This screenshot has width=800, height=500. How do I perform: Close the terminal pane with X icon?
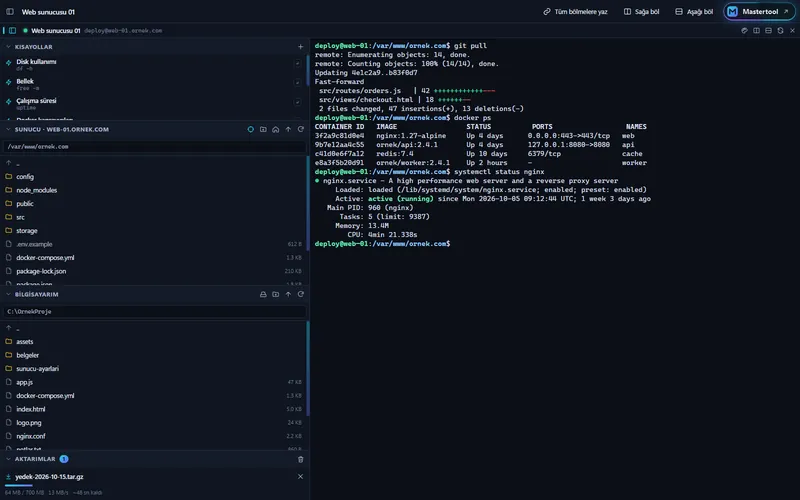(792, 31)
